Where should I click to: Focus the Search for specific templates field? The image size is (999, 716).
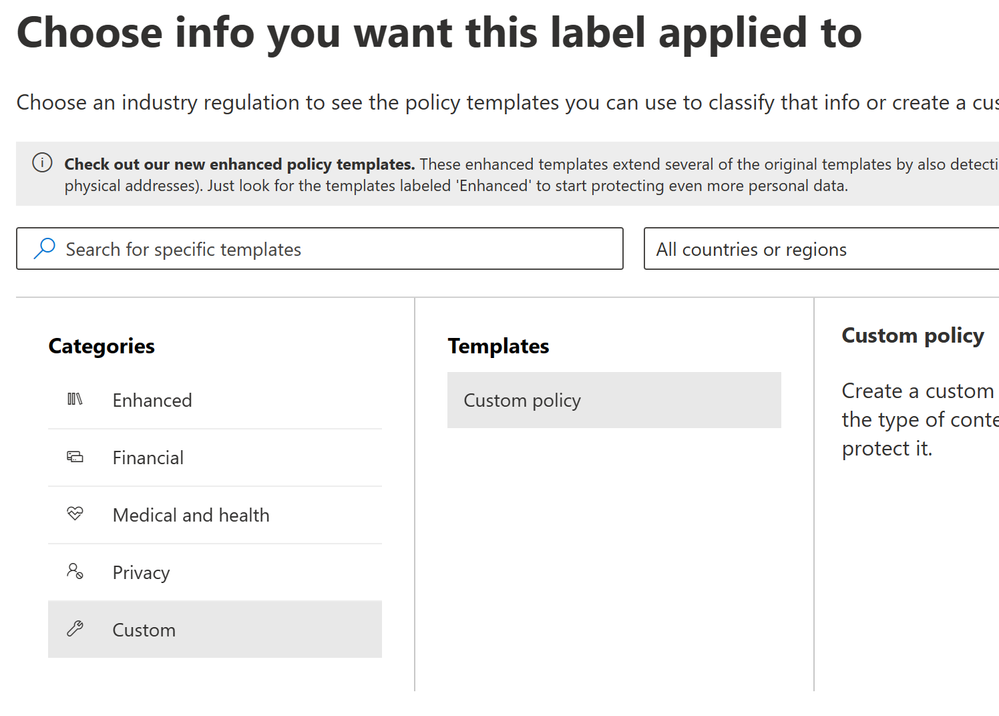pyautogui.click(x=320, y=248)
